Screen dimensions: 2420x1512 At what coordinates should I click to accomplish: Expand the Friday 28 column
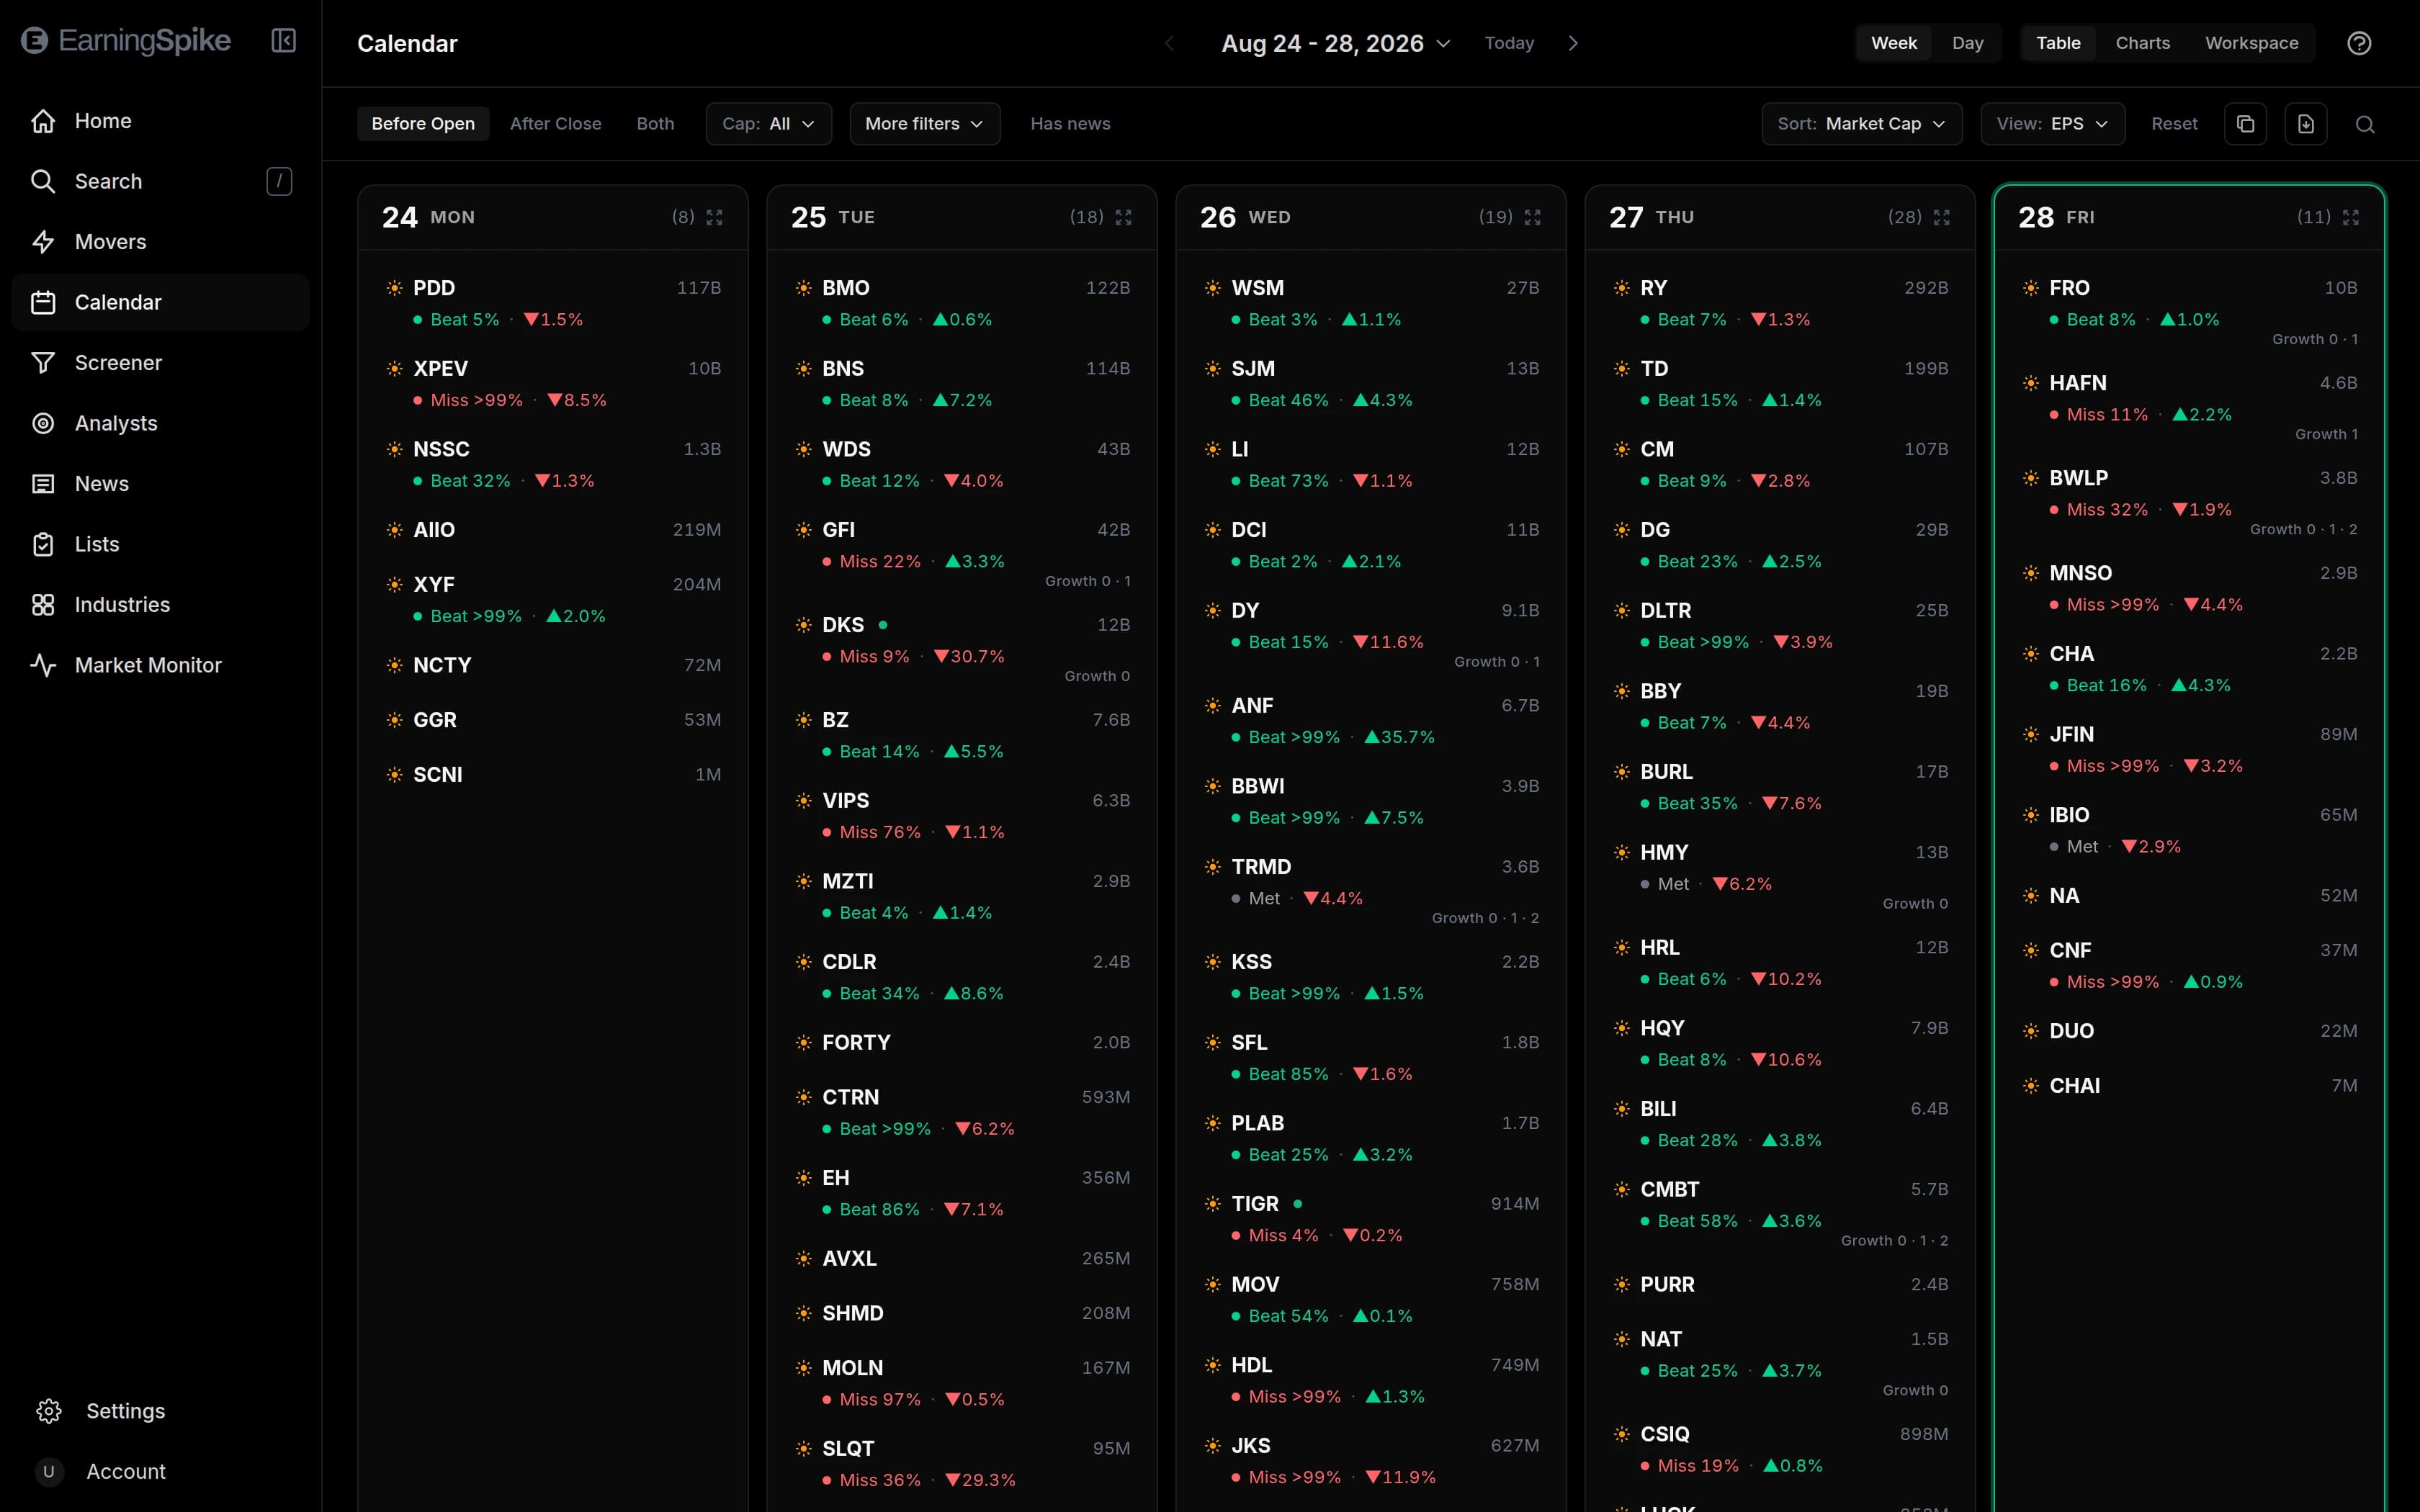click(2350, 217)
